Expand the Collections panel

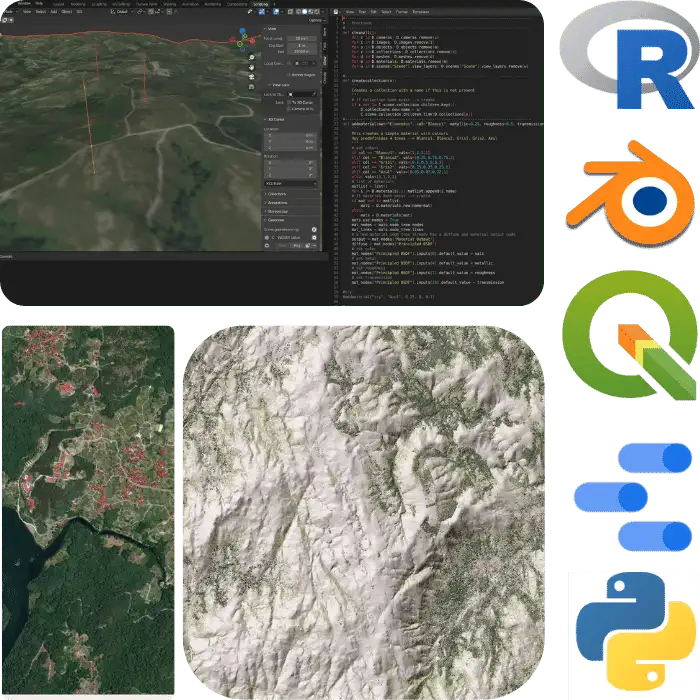pos(275,194)
